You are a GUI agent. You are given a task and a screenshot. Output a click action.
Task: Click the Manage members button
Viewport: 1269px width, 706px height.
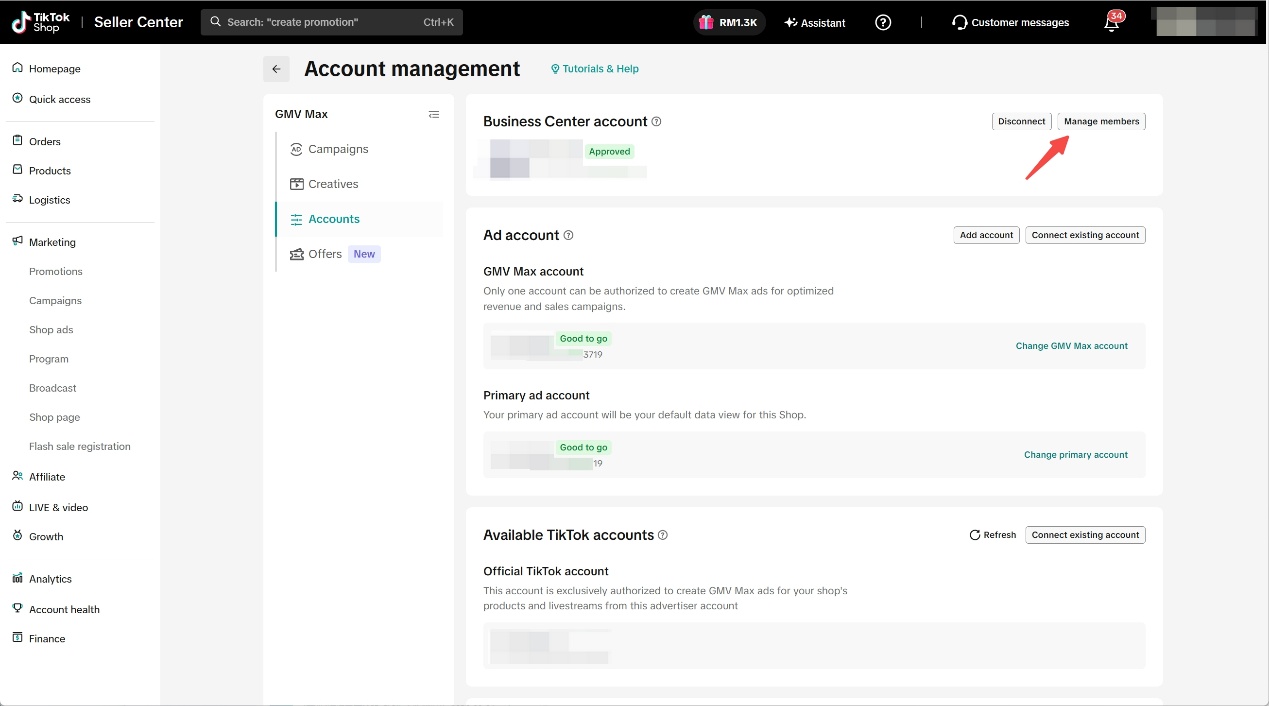click(1101, 121)
